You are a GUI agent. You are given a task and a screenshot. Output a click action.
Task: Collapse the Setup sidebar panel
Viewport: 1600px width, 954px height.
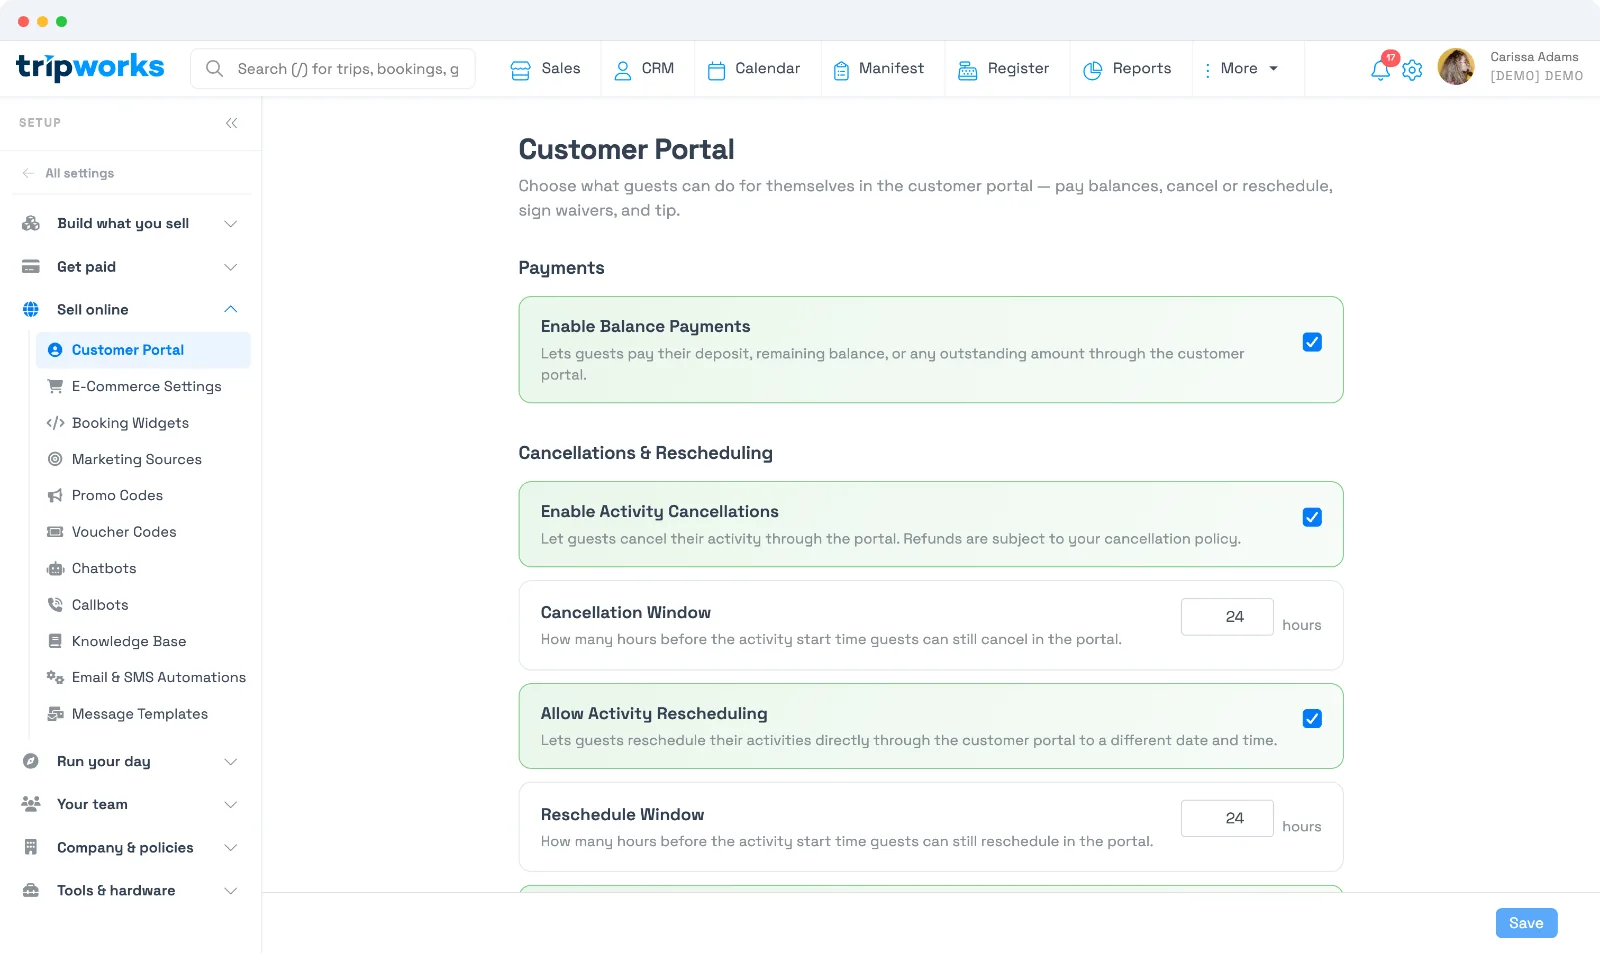(231, 123)
